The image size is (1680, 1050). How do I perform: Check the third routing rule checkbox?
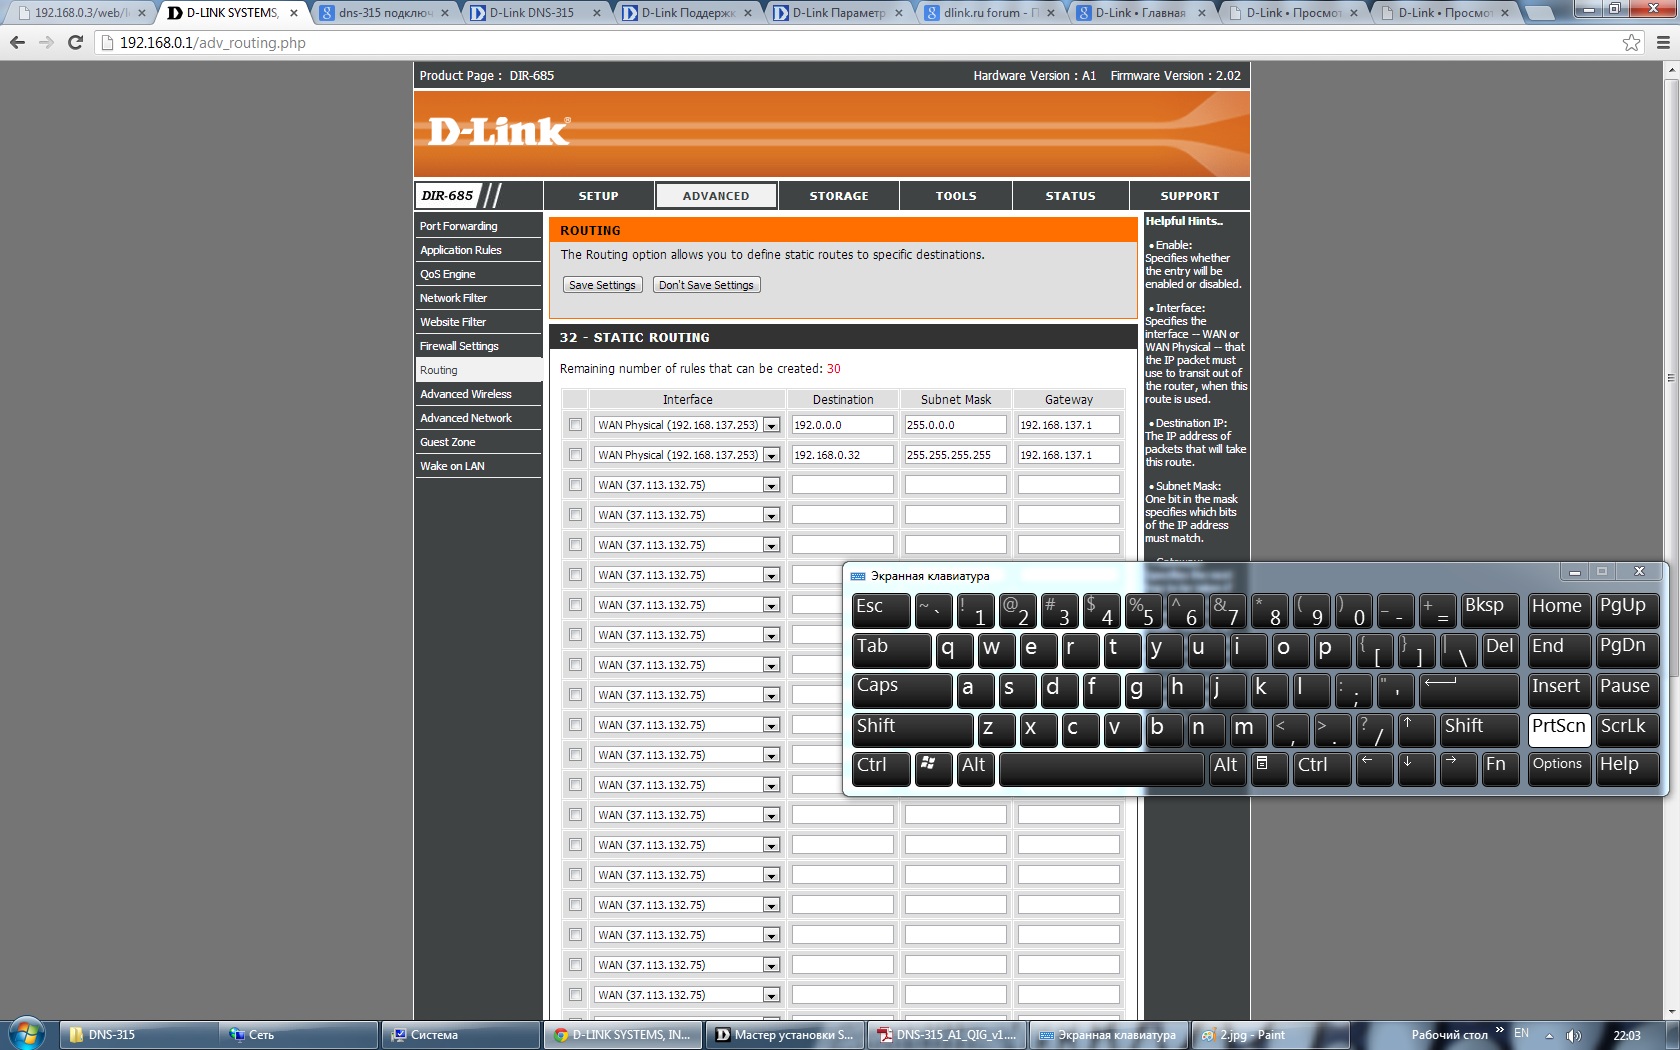coord(575,485)
